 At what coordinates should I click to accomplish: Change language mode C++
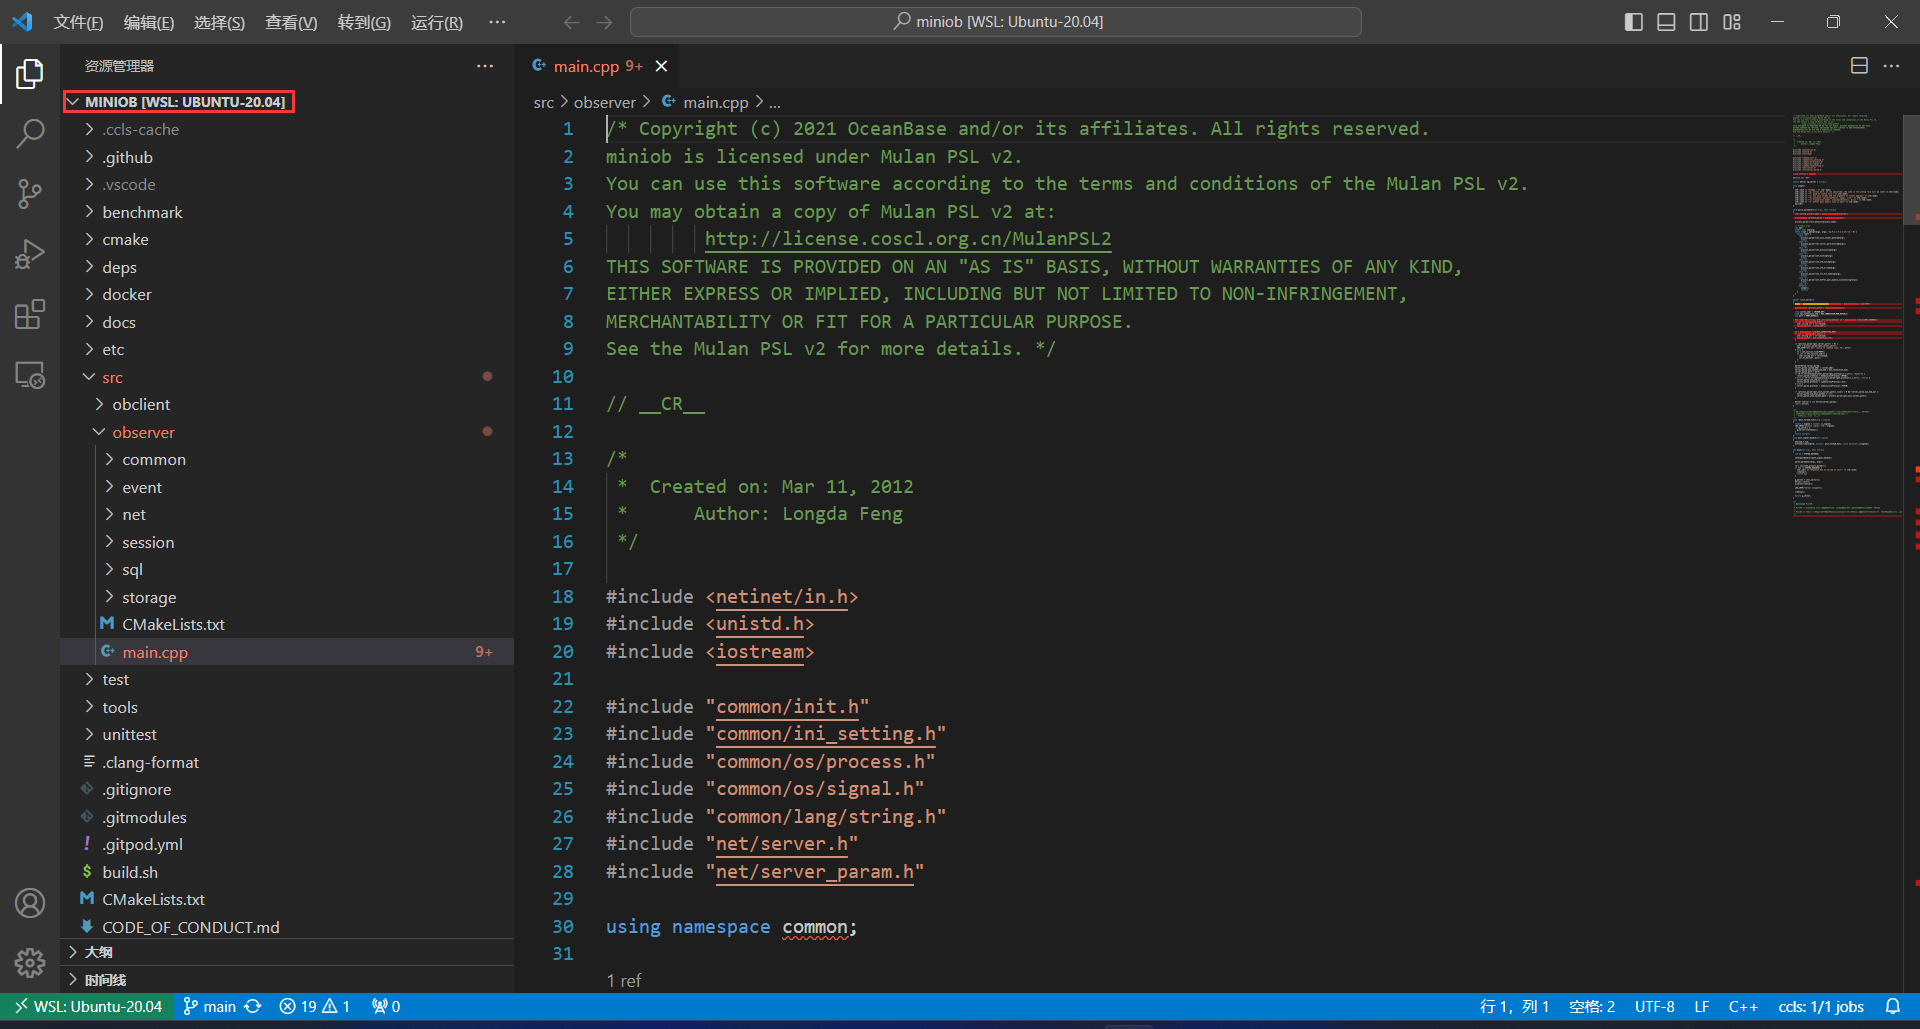[x=1743, y=1006]
